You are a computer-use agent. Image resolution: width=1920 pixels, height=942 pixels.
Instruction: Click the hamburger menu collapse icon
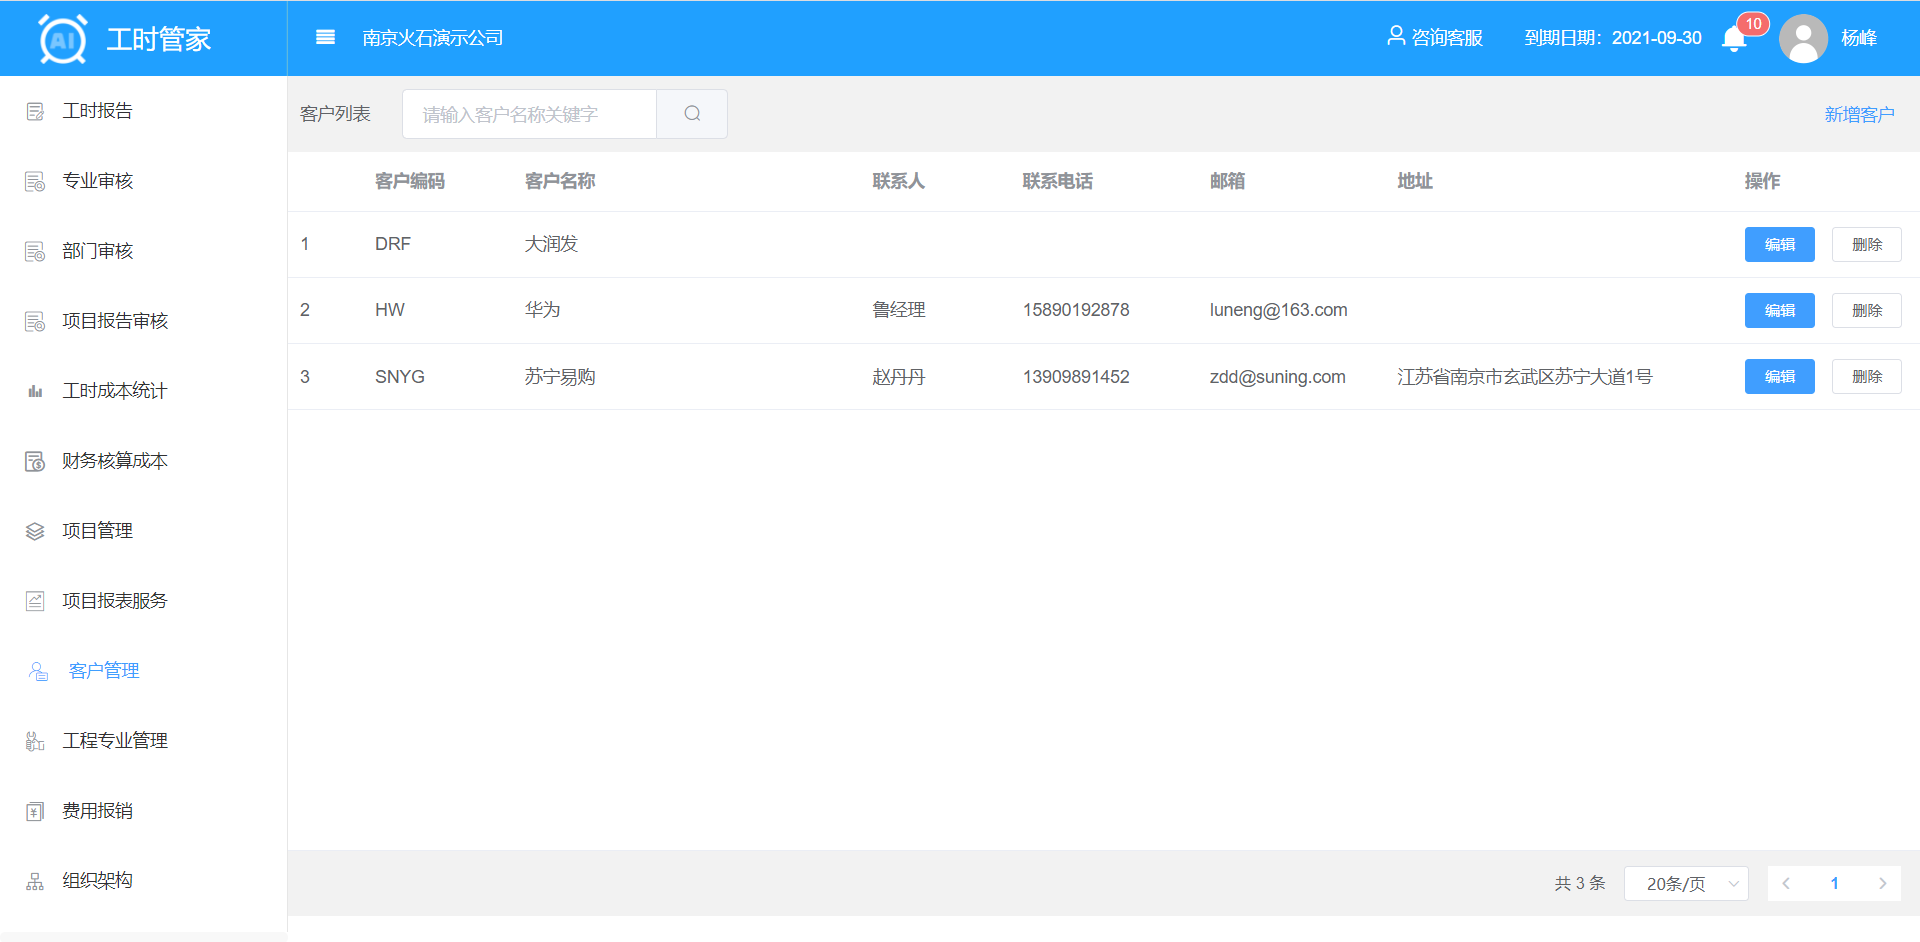325,38
